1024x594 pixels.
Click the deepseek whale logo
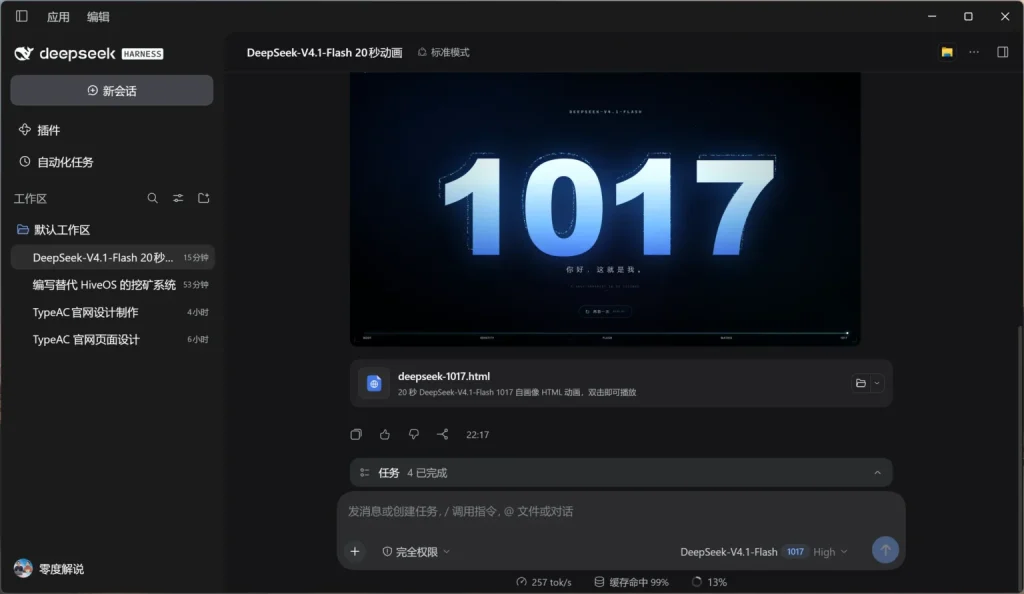[24, 54]
